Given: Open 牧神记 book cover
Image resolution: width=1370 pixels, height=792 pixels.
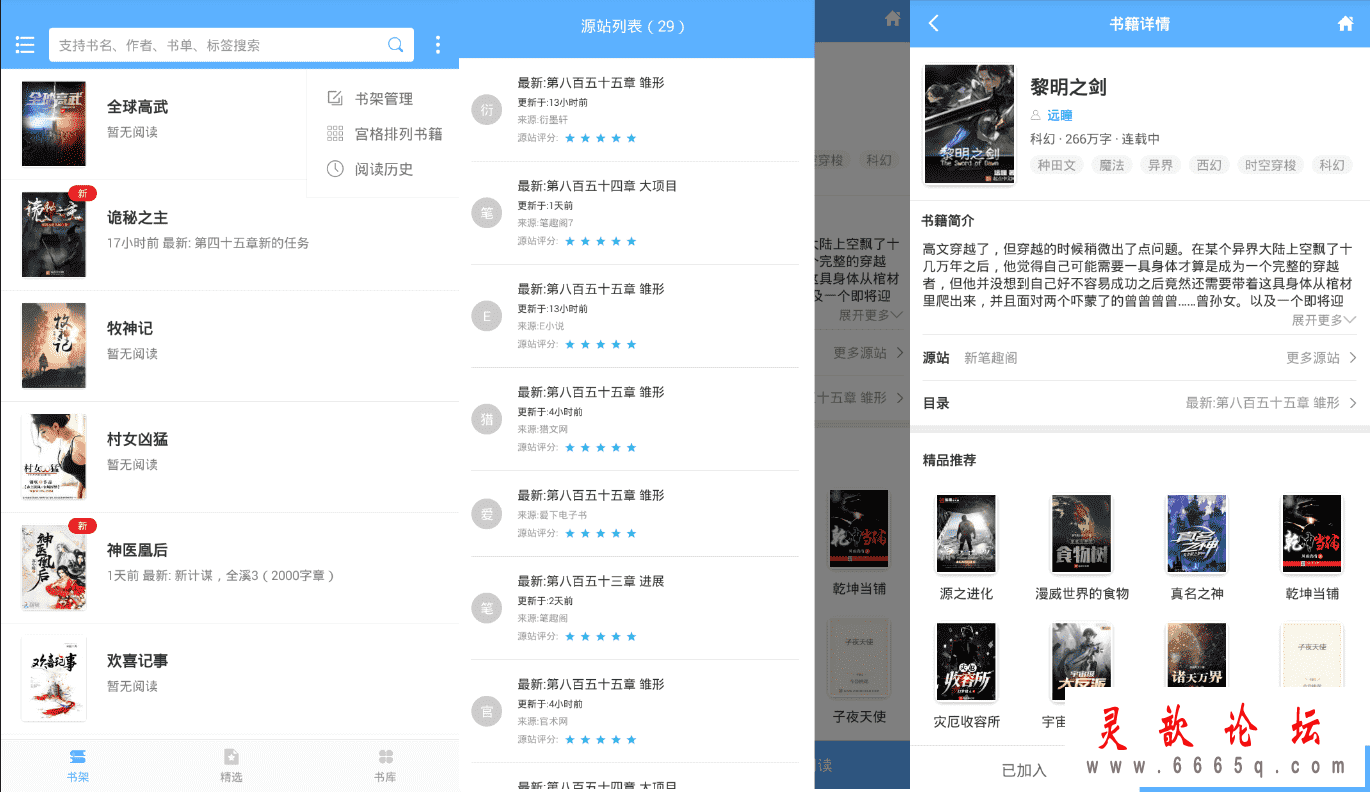Looking at the screenshot, I should pos(54,346).
